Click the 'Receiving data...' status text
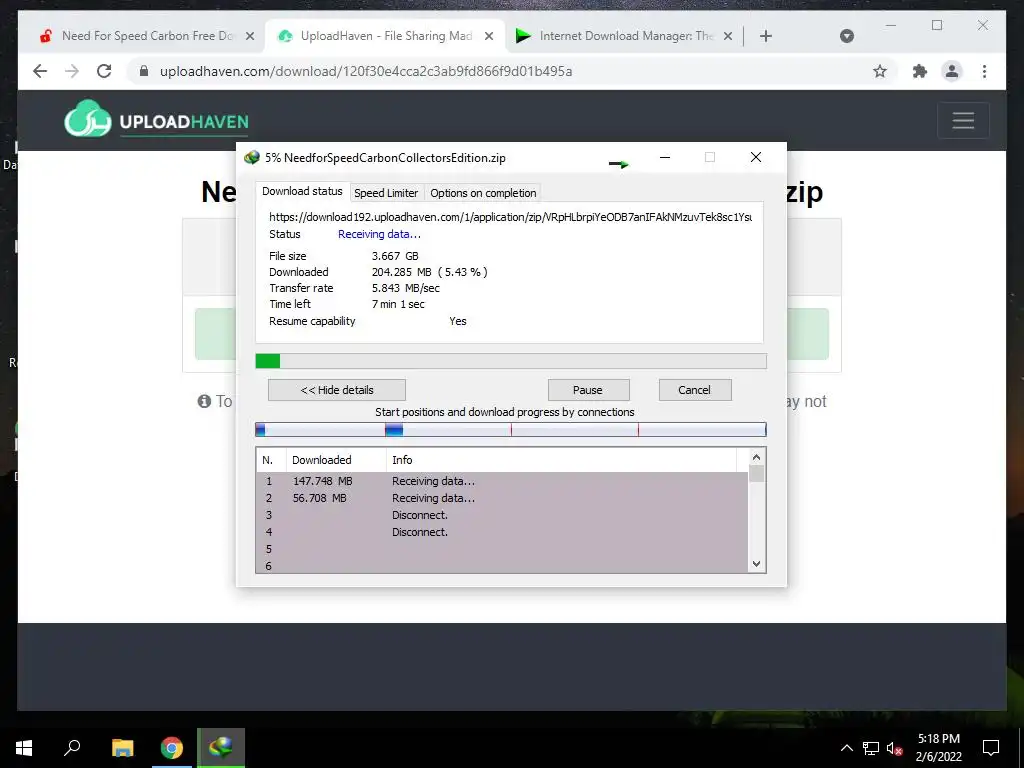 coord(379,234)
